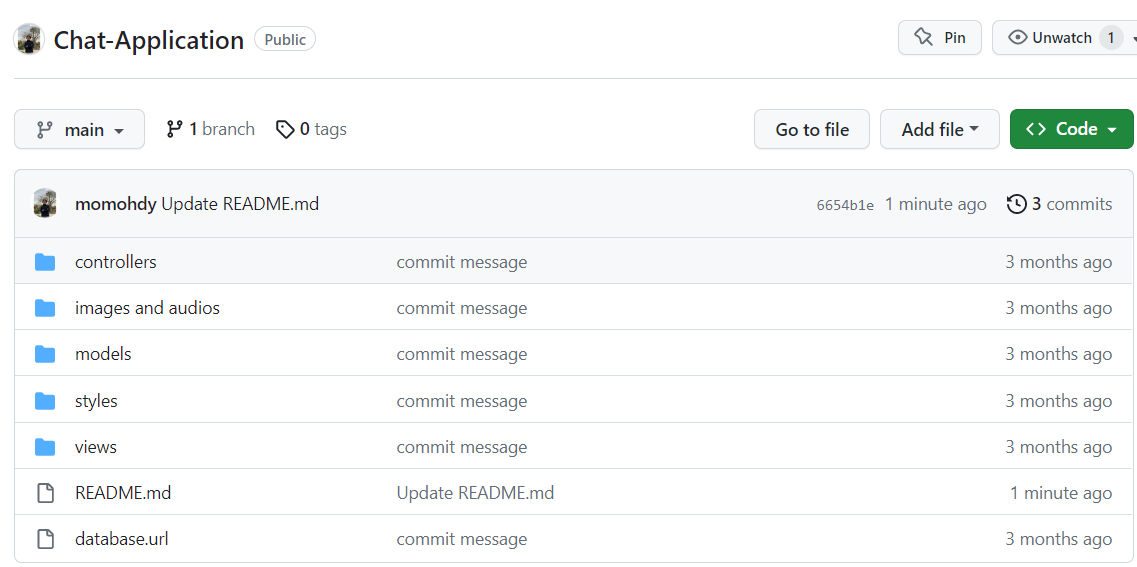Click the views folder icon
Image resolution: width=1137 pixels, height=567 pixels.
coord(45,447)
